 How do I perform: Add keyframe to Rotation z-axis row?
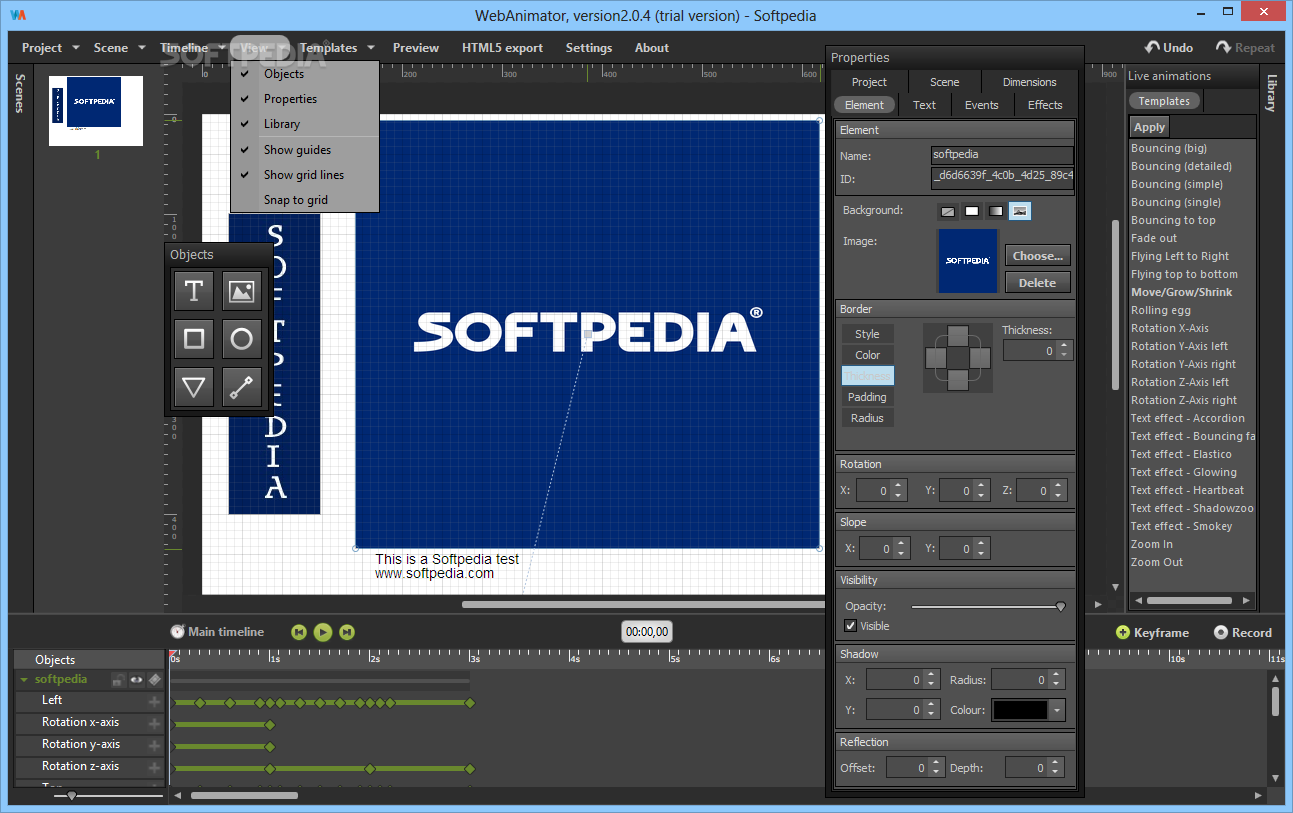point(155,767)
